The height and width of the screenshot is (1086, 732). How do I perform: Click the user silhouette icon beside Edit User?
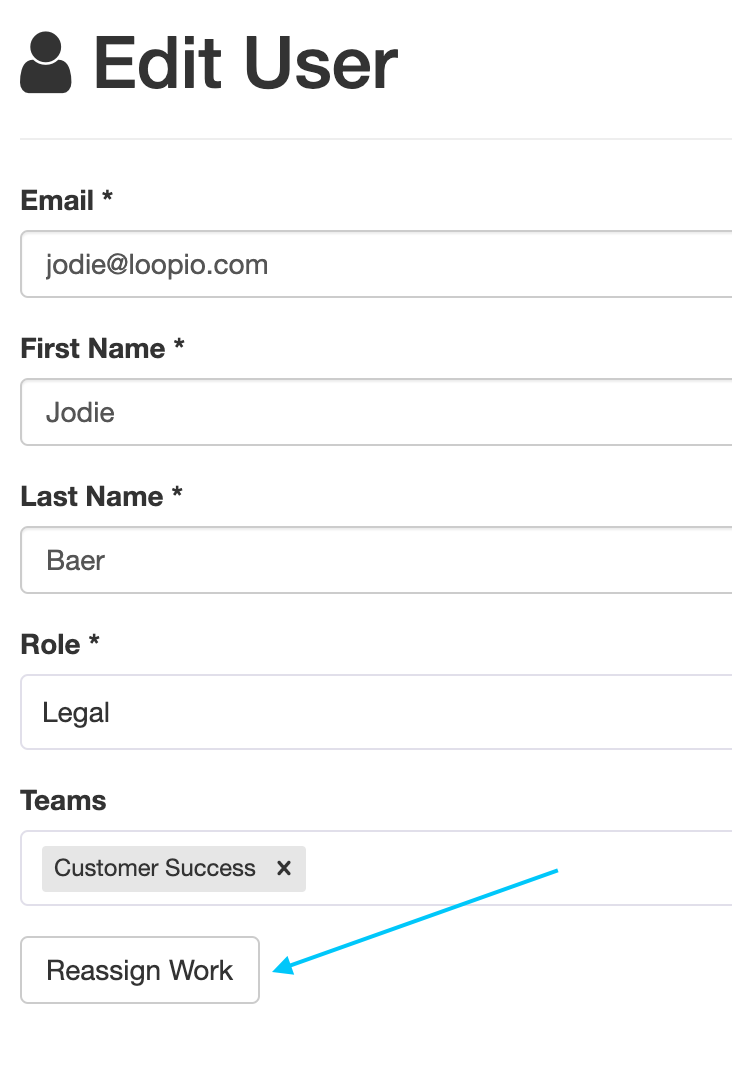point(46,62)
